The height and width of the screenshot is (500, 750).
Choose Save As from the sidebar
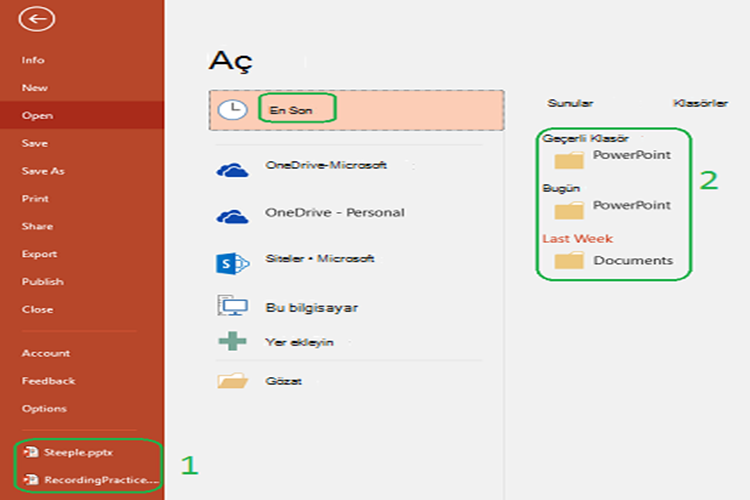[x=43, y=171]
